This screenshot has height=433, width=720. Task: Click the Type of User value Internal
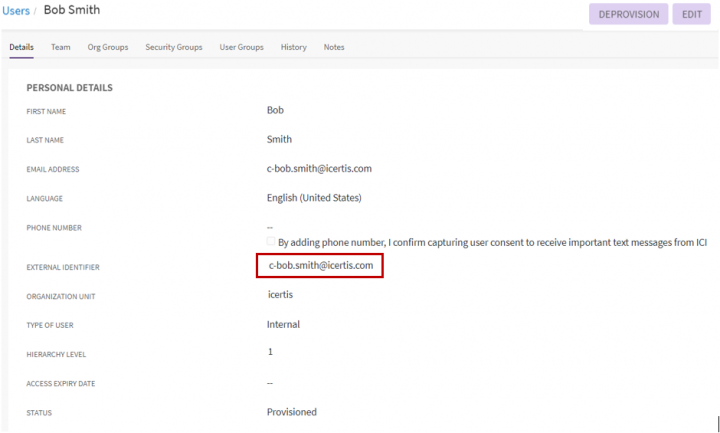click(283, 324)
